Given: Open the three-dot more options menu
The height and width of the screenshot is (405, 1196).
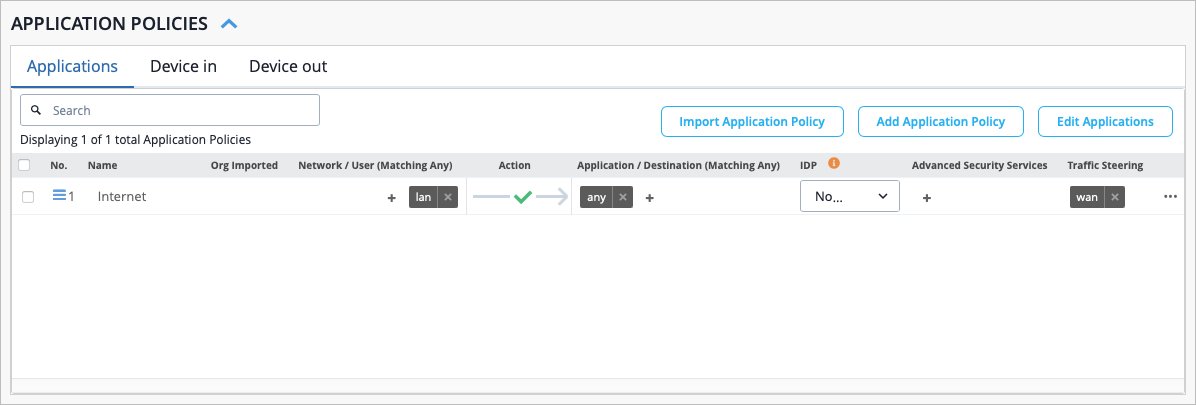Looking at the screenshot, I should point(1170,197).
